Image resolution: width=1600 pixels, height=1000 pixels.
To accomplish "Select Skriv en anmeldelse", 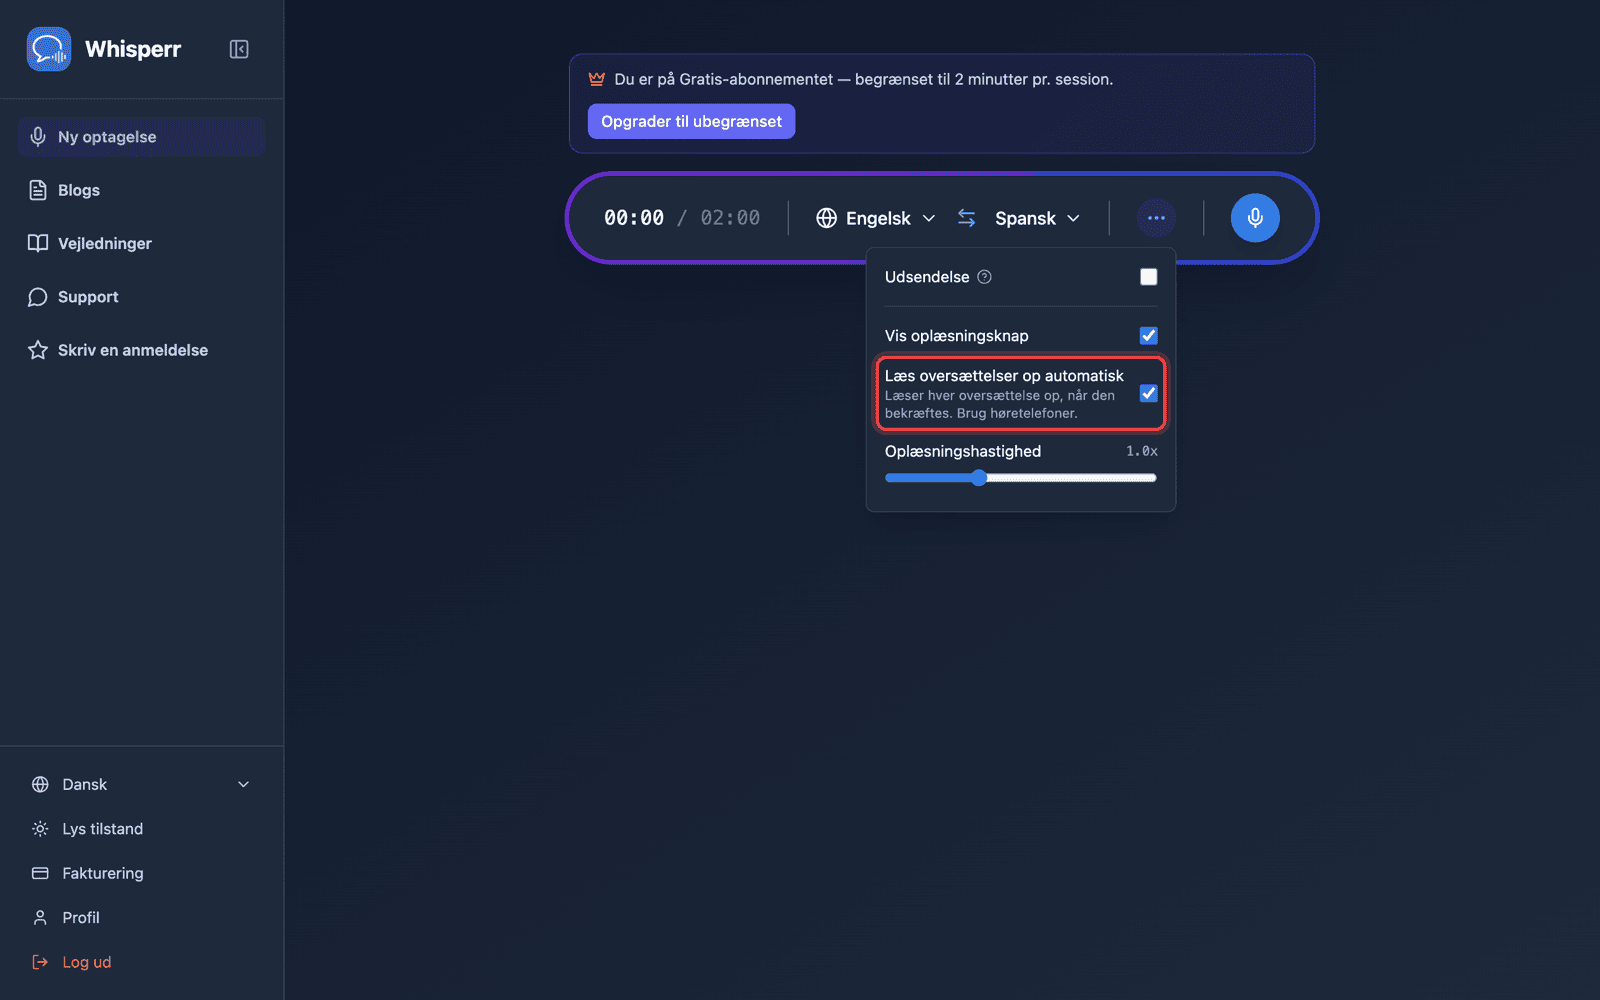I will click(141, 350).
